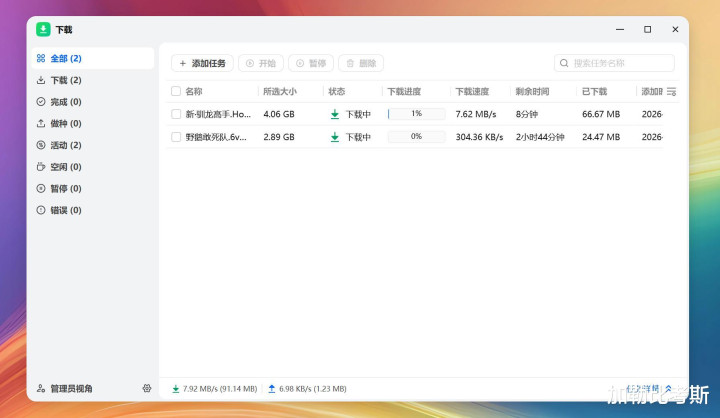Click the 错误 (0) error warning icon
720x418 pixels.
click(41, 210)
